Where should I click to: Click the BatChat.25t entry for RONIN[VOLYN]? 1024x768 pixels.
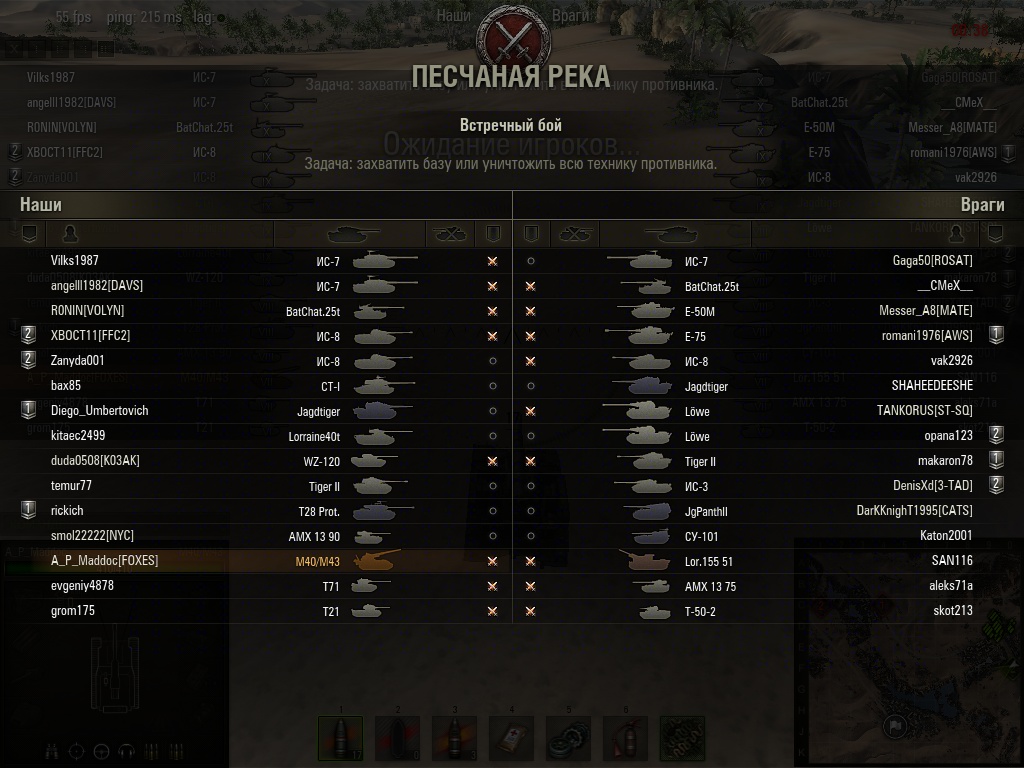click(x=313, y=312)
